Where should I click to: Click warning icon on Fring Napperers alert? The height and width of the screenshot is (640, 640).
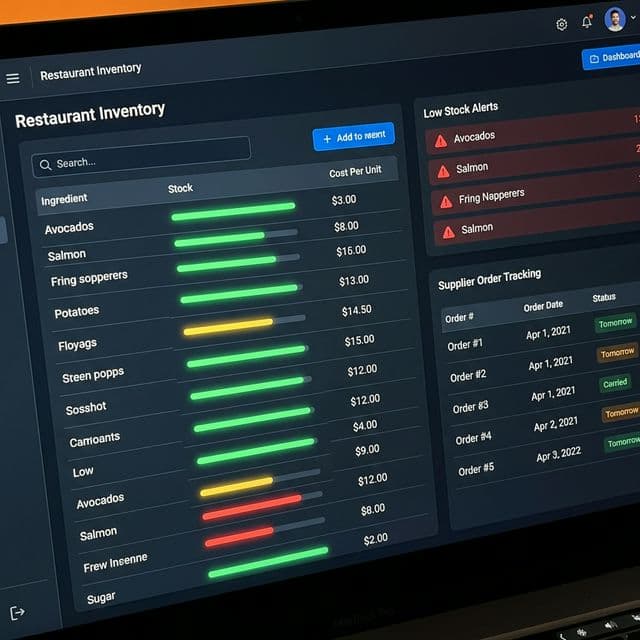click(446, 202)
